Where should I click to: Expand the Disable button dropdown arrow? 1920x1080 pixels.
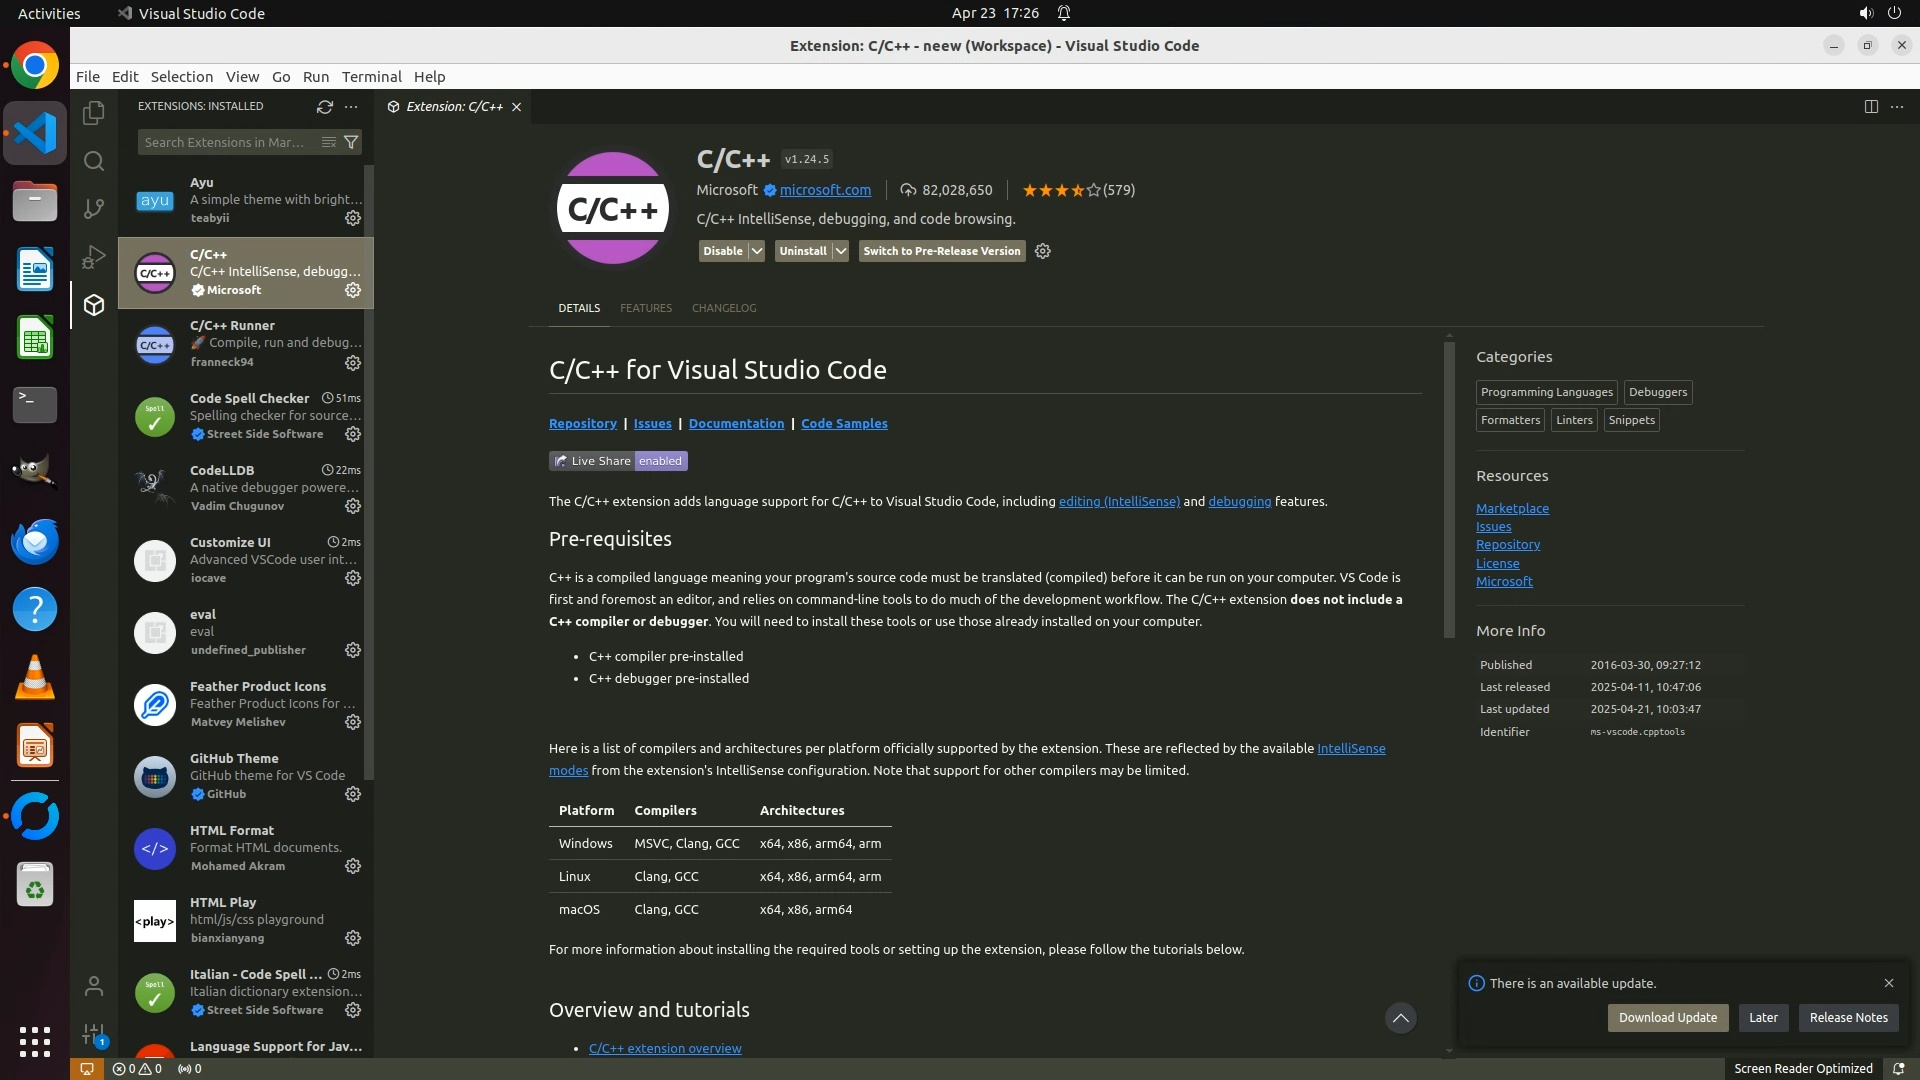757,251
